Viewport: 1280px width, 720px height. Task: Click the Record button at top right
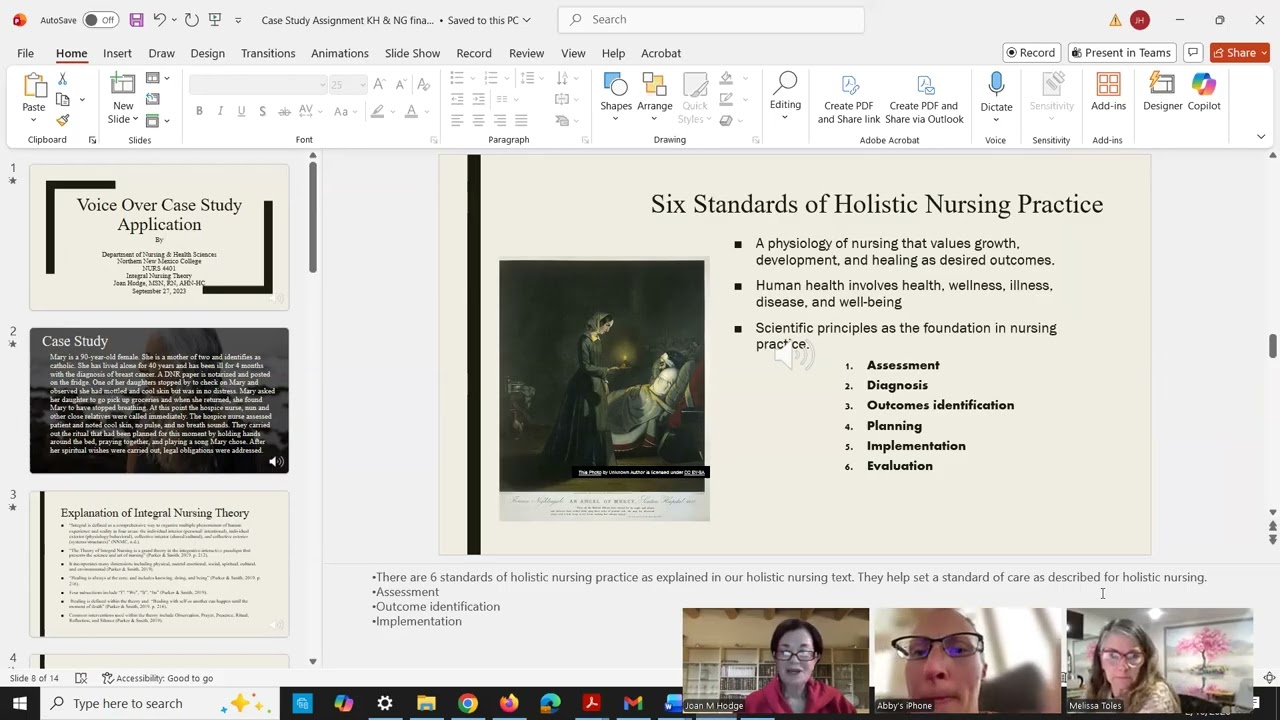pyautogui.click(x=1031, y=53)
